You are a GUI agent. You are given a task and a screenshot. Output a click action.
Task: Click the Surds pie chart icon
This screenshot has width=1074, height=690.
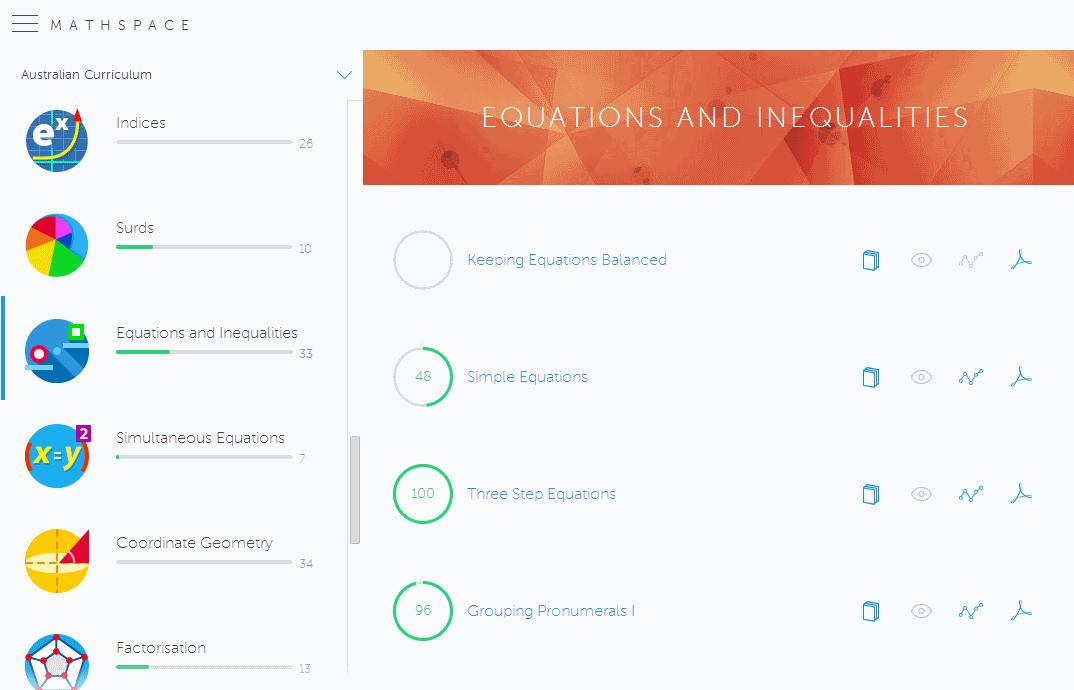point(57,245)
